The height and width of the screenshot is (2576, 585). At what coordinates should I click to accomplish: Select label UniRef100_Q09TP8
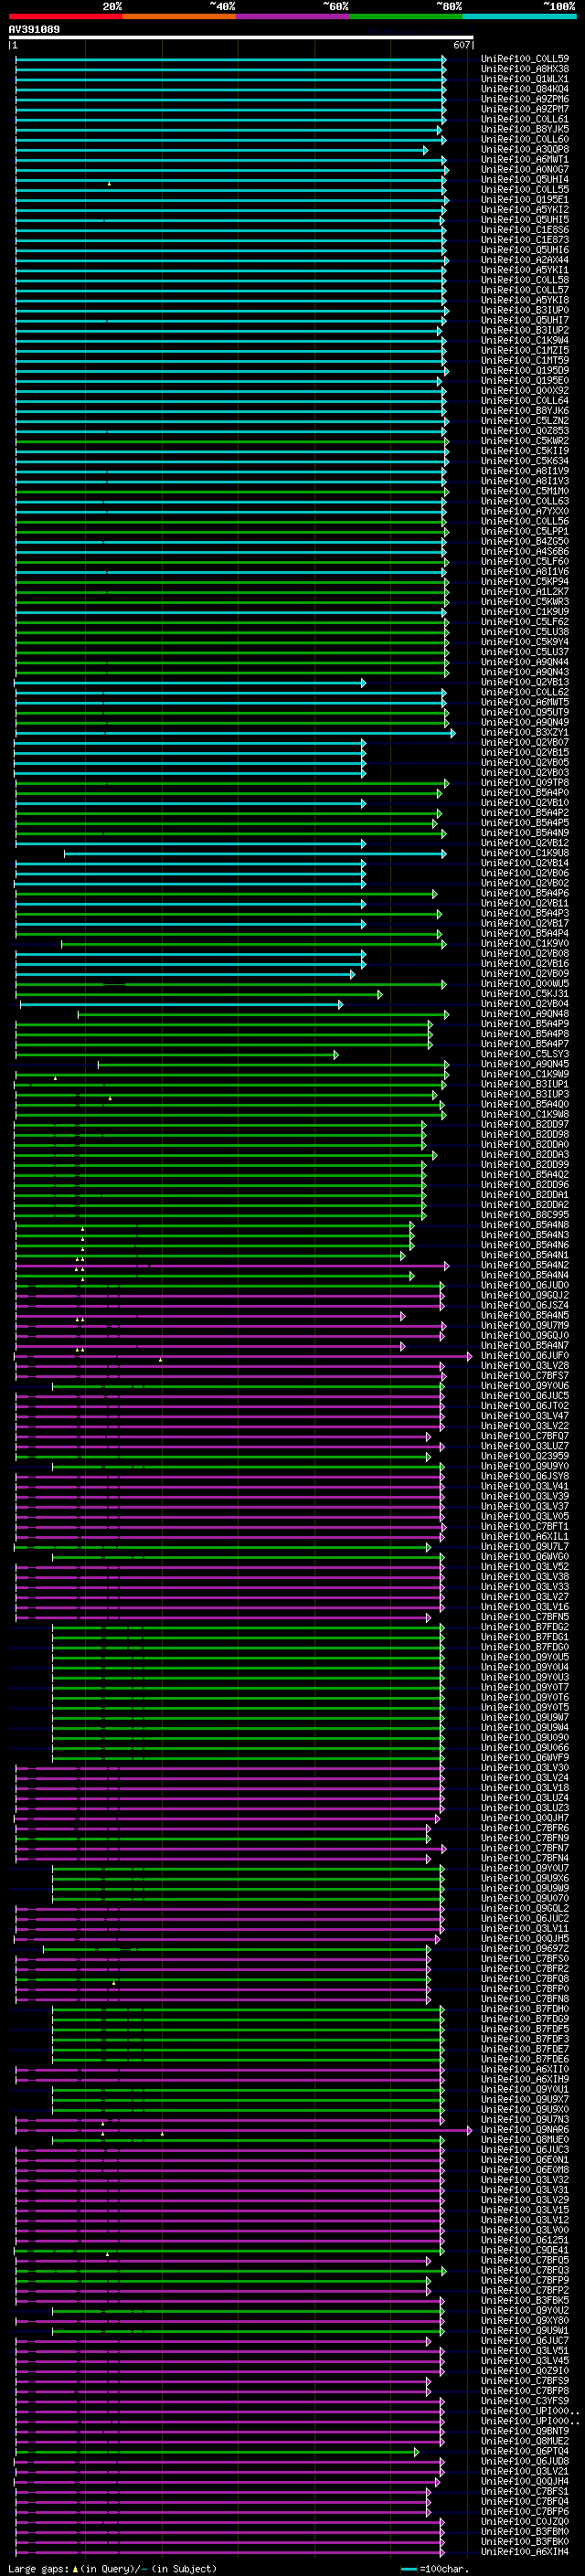tap(525, 783)
